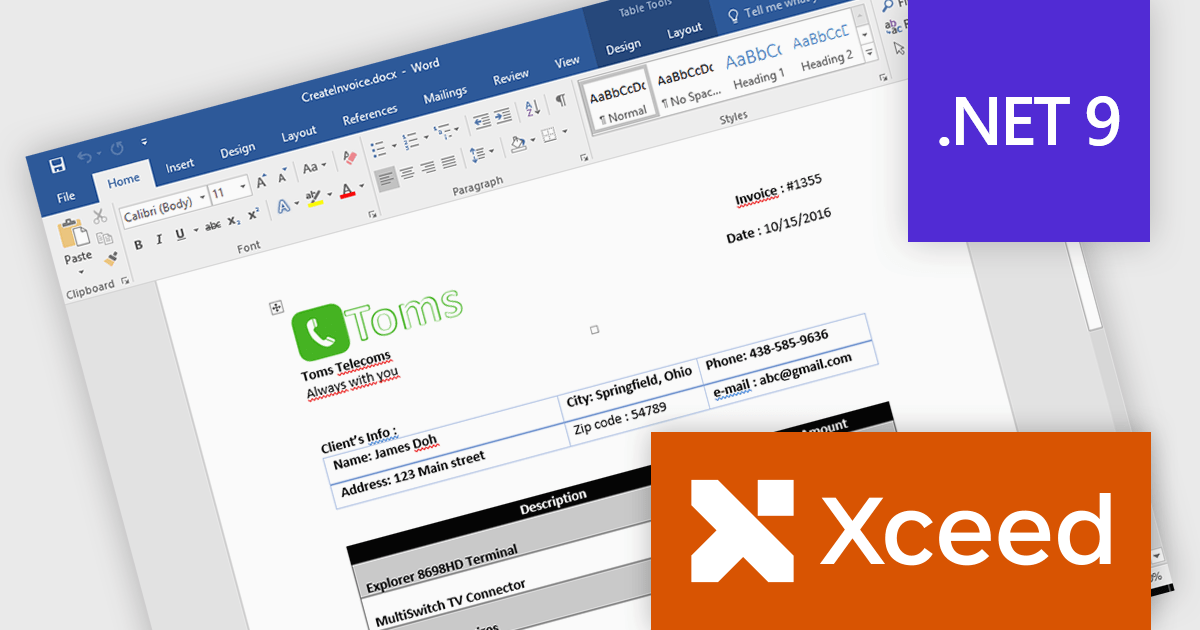This screenshot has height=630, width=1200.
Task: Center the text
Action: tap(407, 172)
